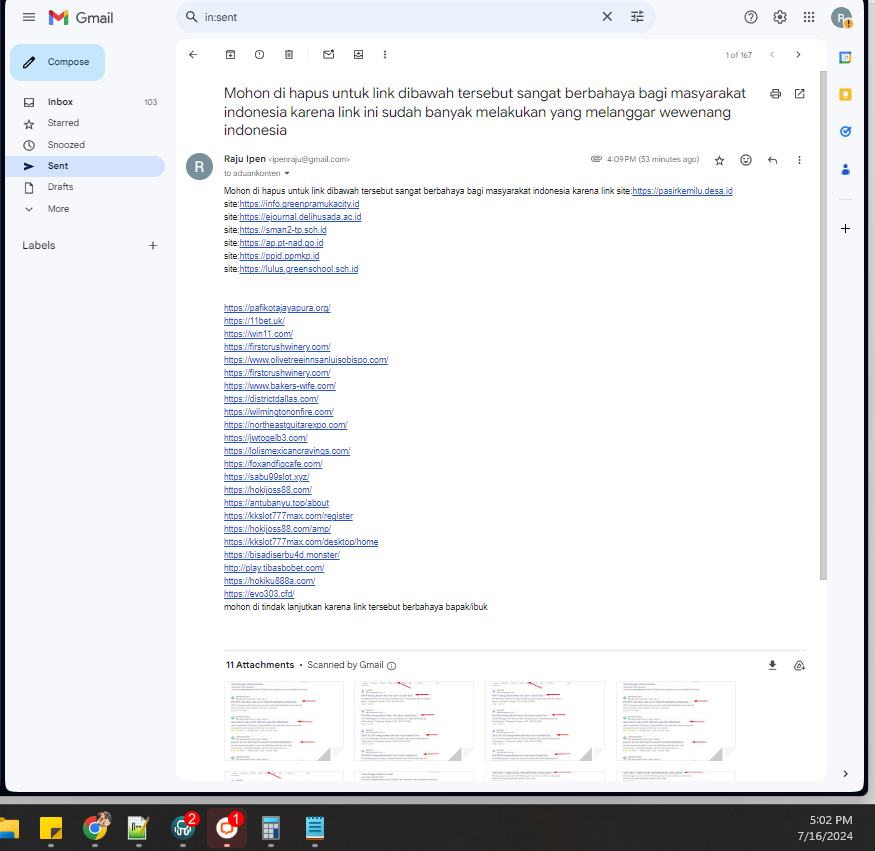Show recipient details dropdown arrow

[x=287, y=174]
